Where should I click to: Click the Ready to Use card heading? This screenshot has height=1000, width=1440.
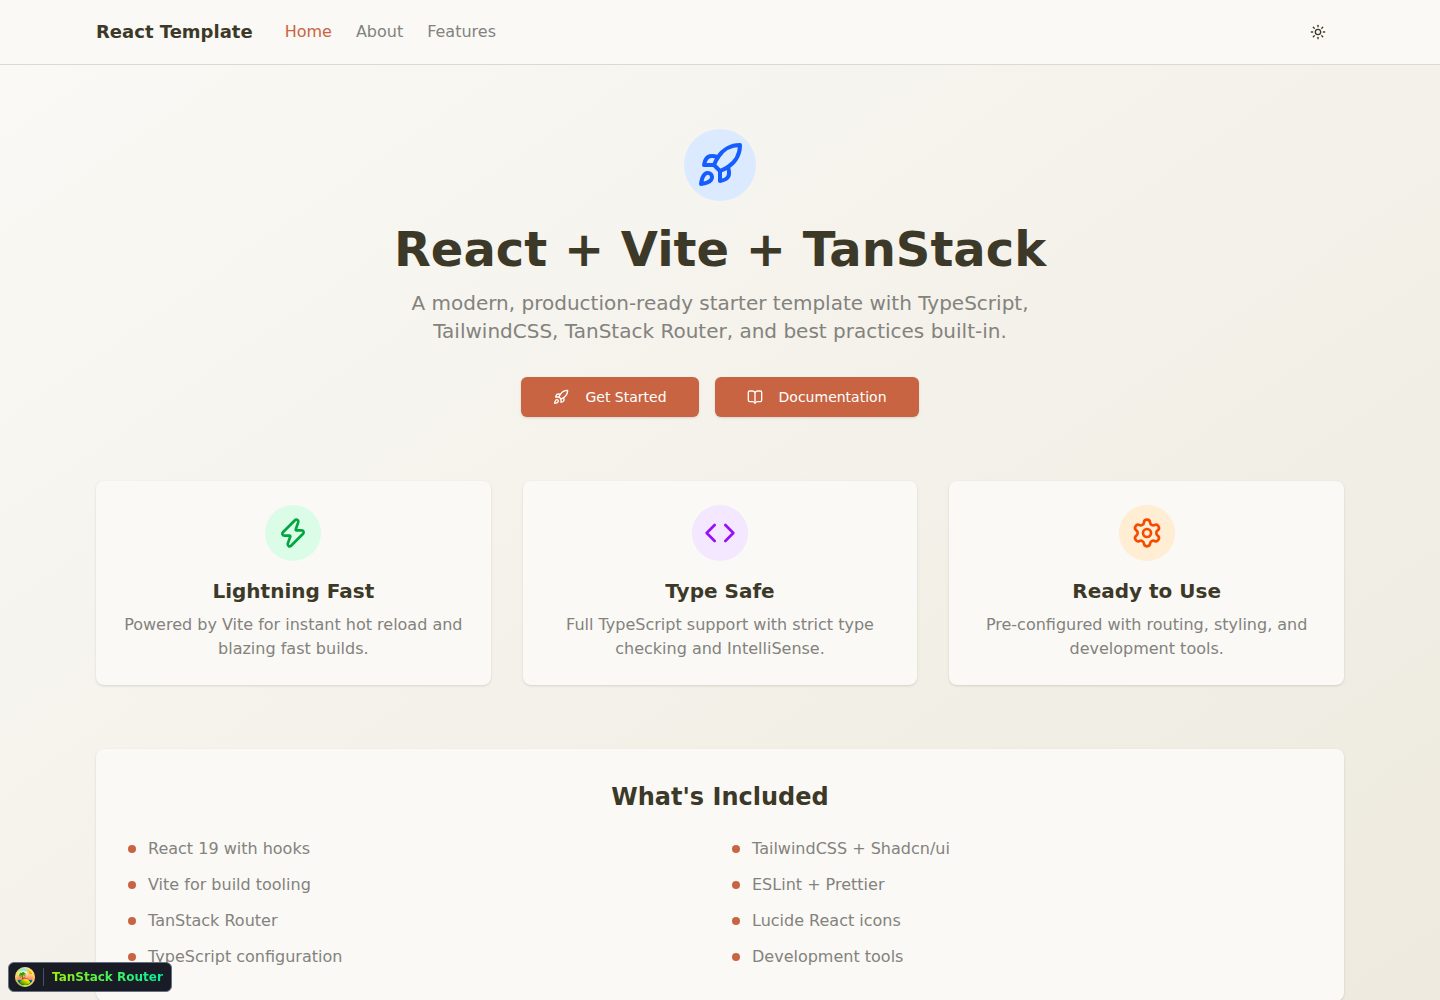[x=1146, y=591]
